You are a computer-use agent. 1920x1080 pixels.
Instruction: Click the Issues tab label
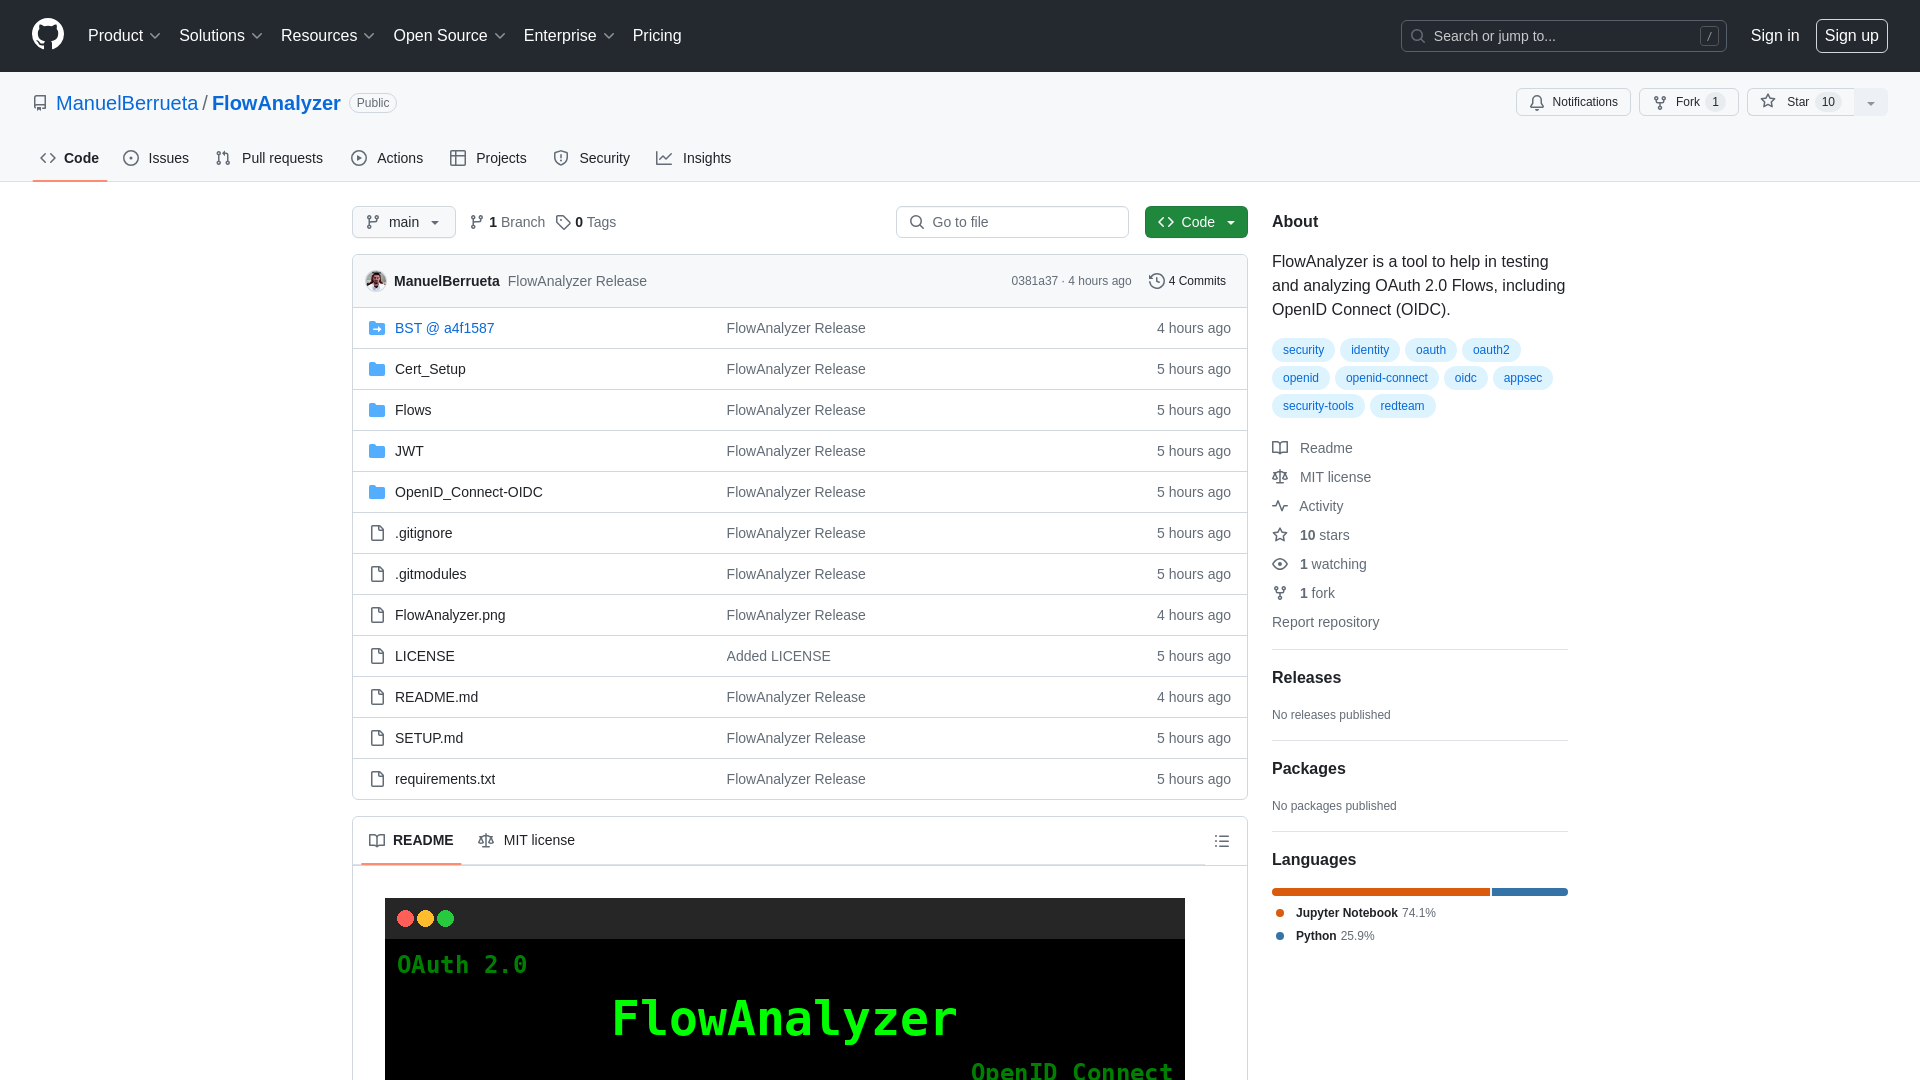click(x=169, y=157)
